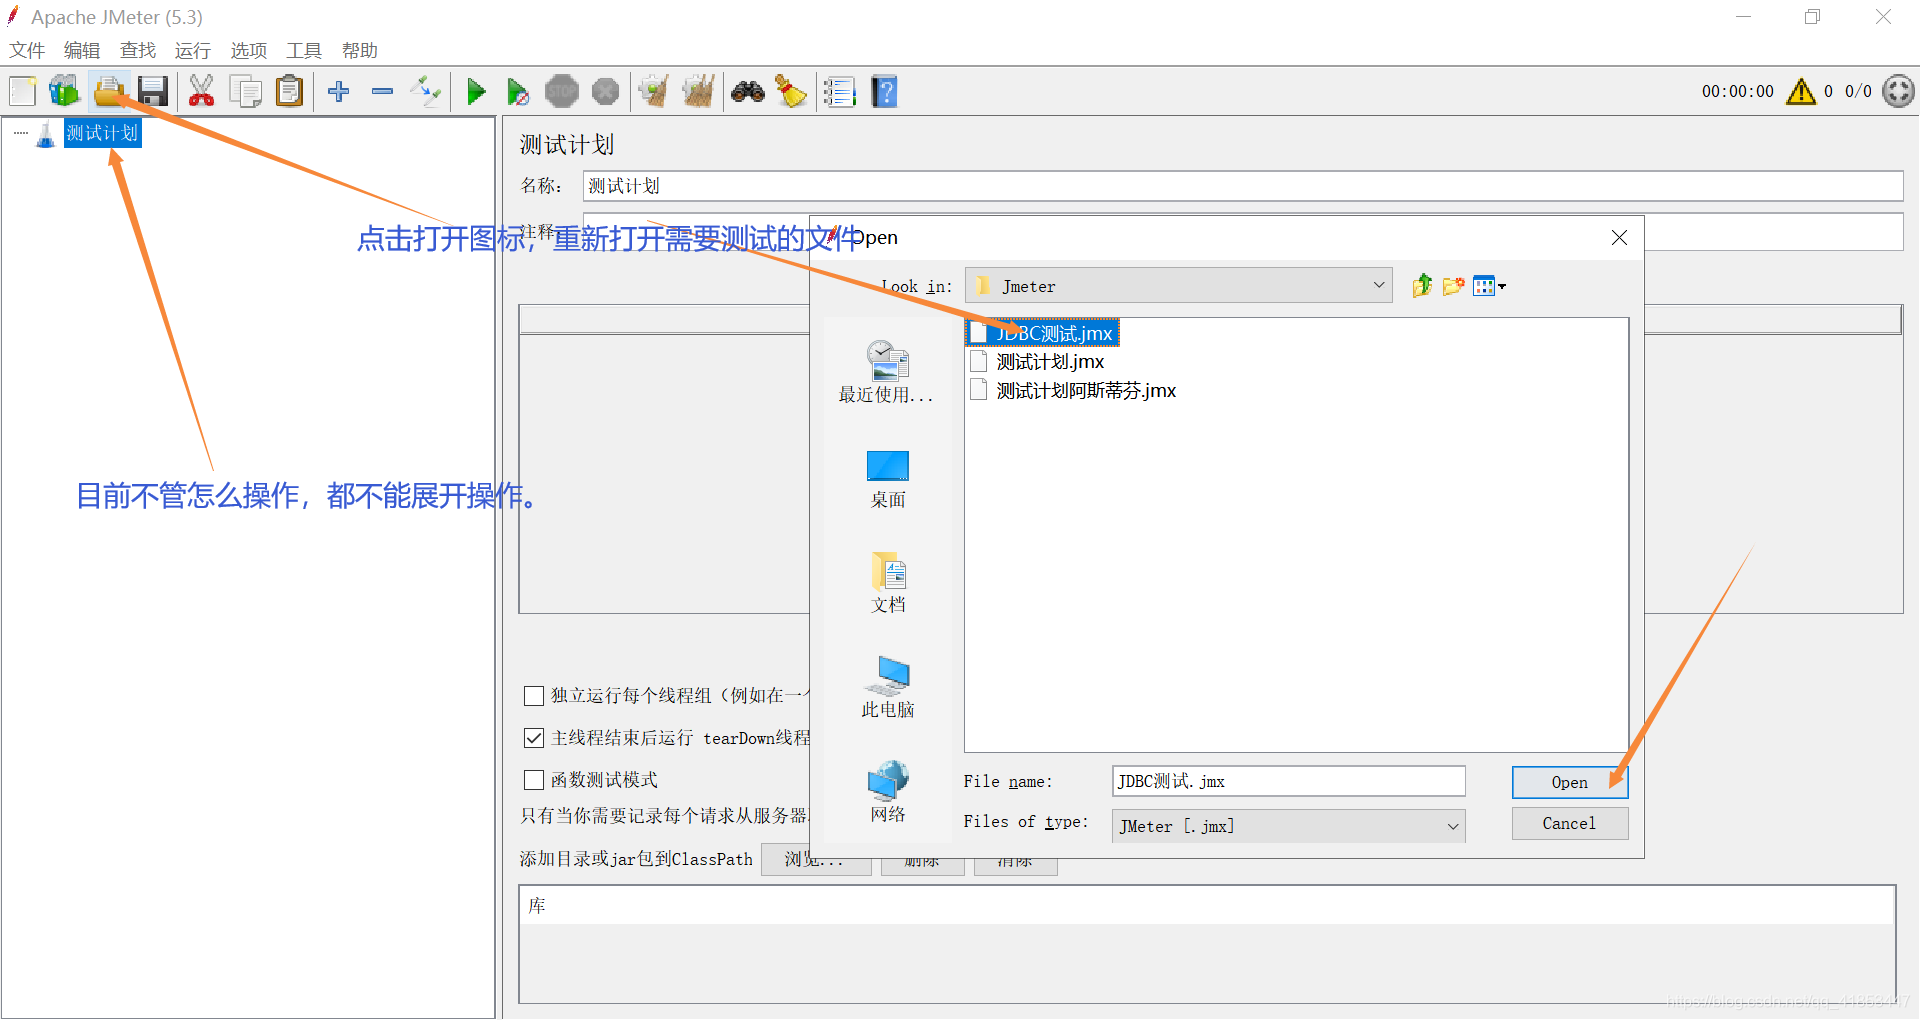The height and width of the screenshot is (1020, 1920).
Task: Click the yellow warning log icon
Action: tap(1801, 92)
